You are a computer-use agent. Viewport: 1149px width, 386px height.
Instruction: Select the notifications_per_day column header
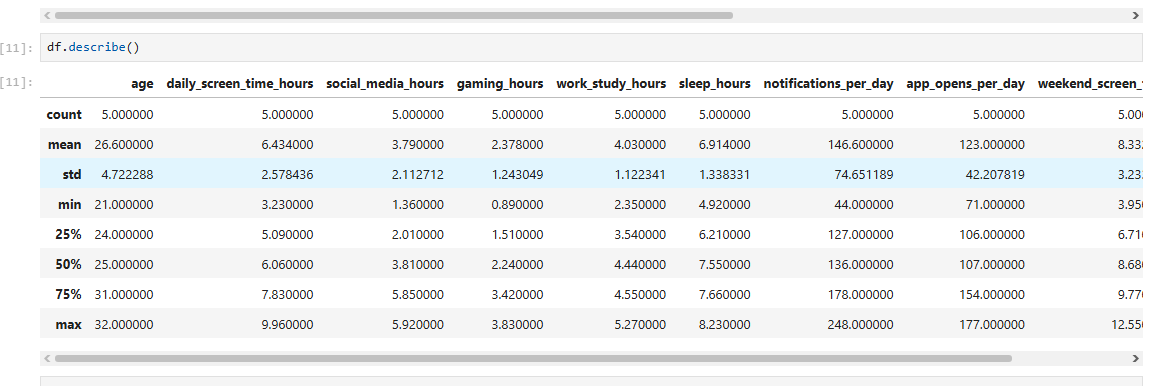[x=828, y=84]
